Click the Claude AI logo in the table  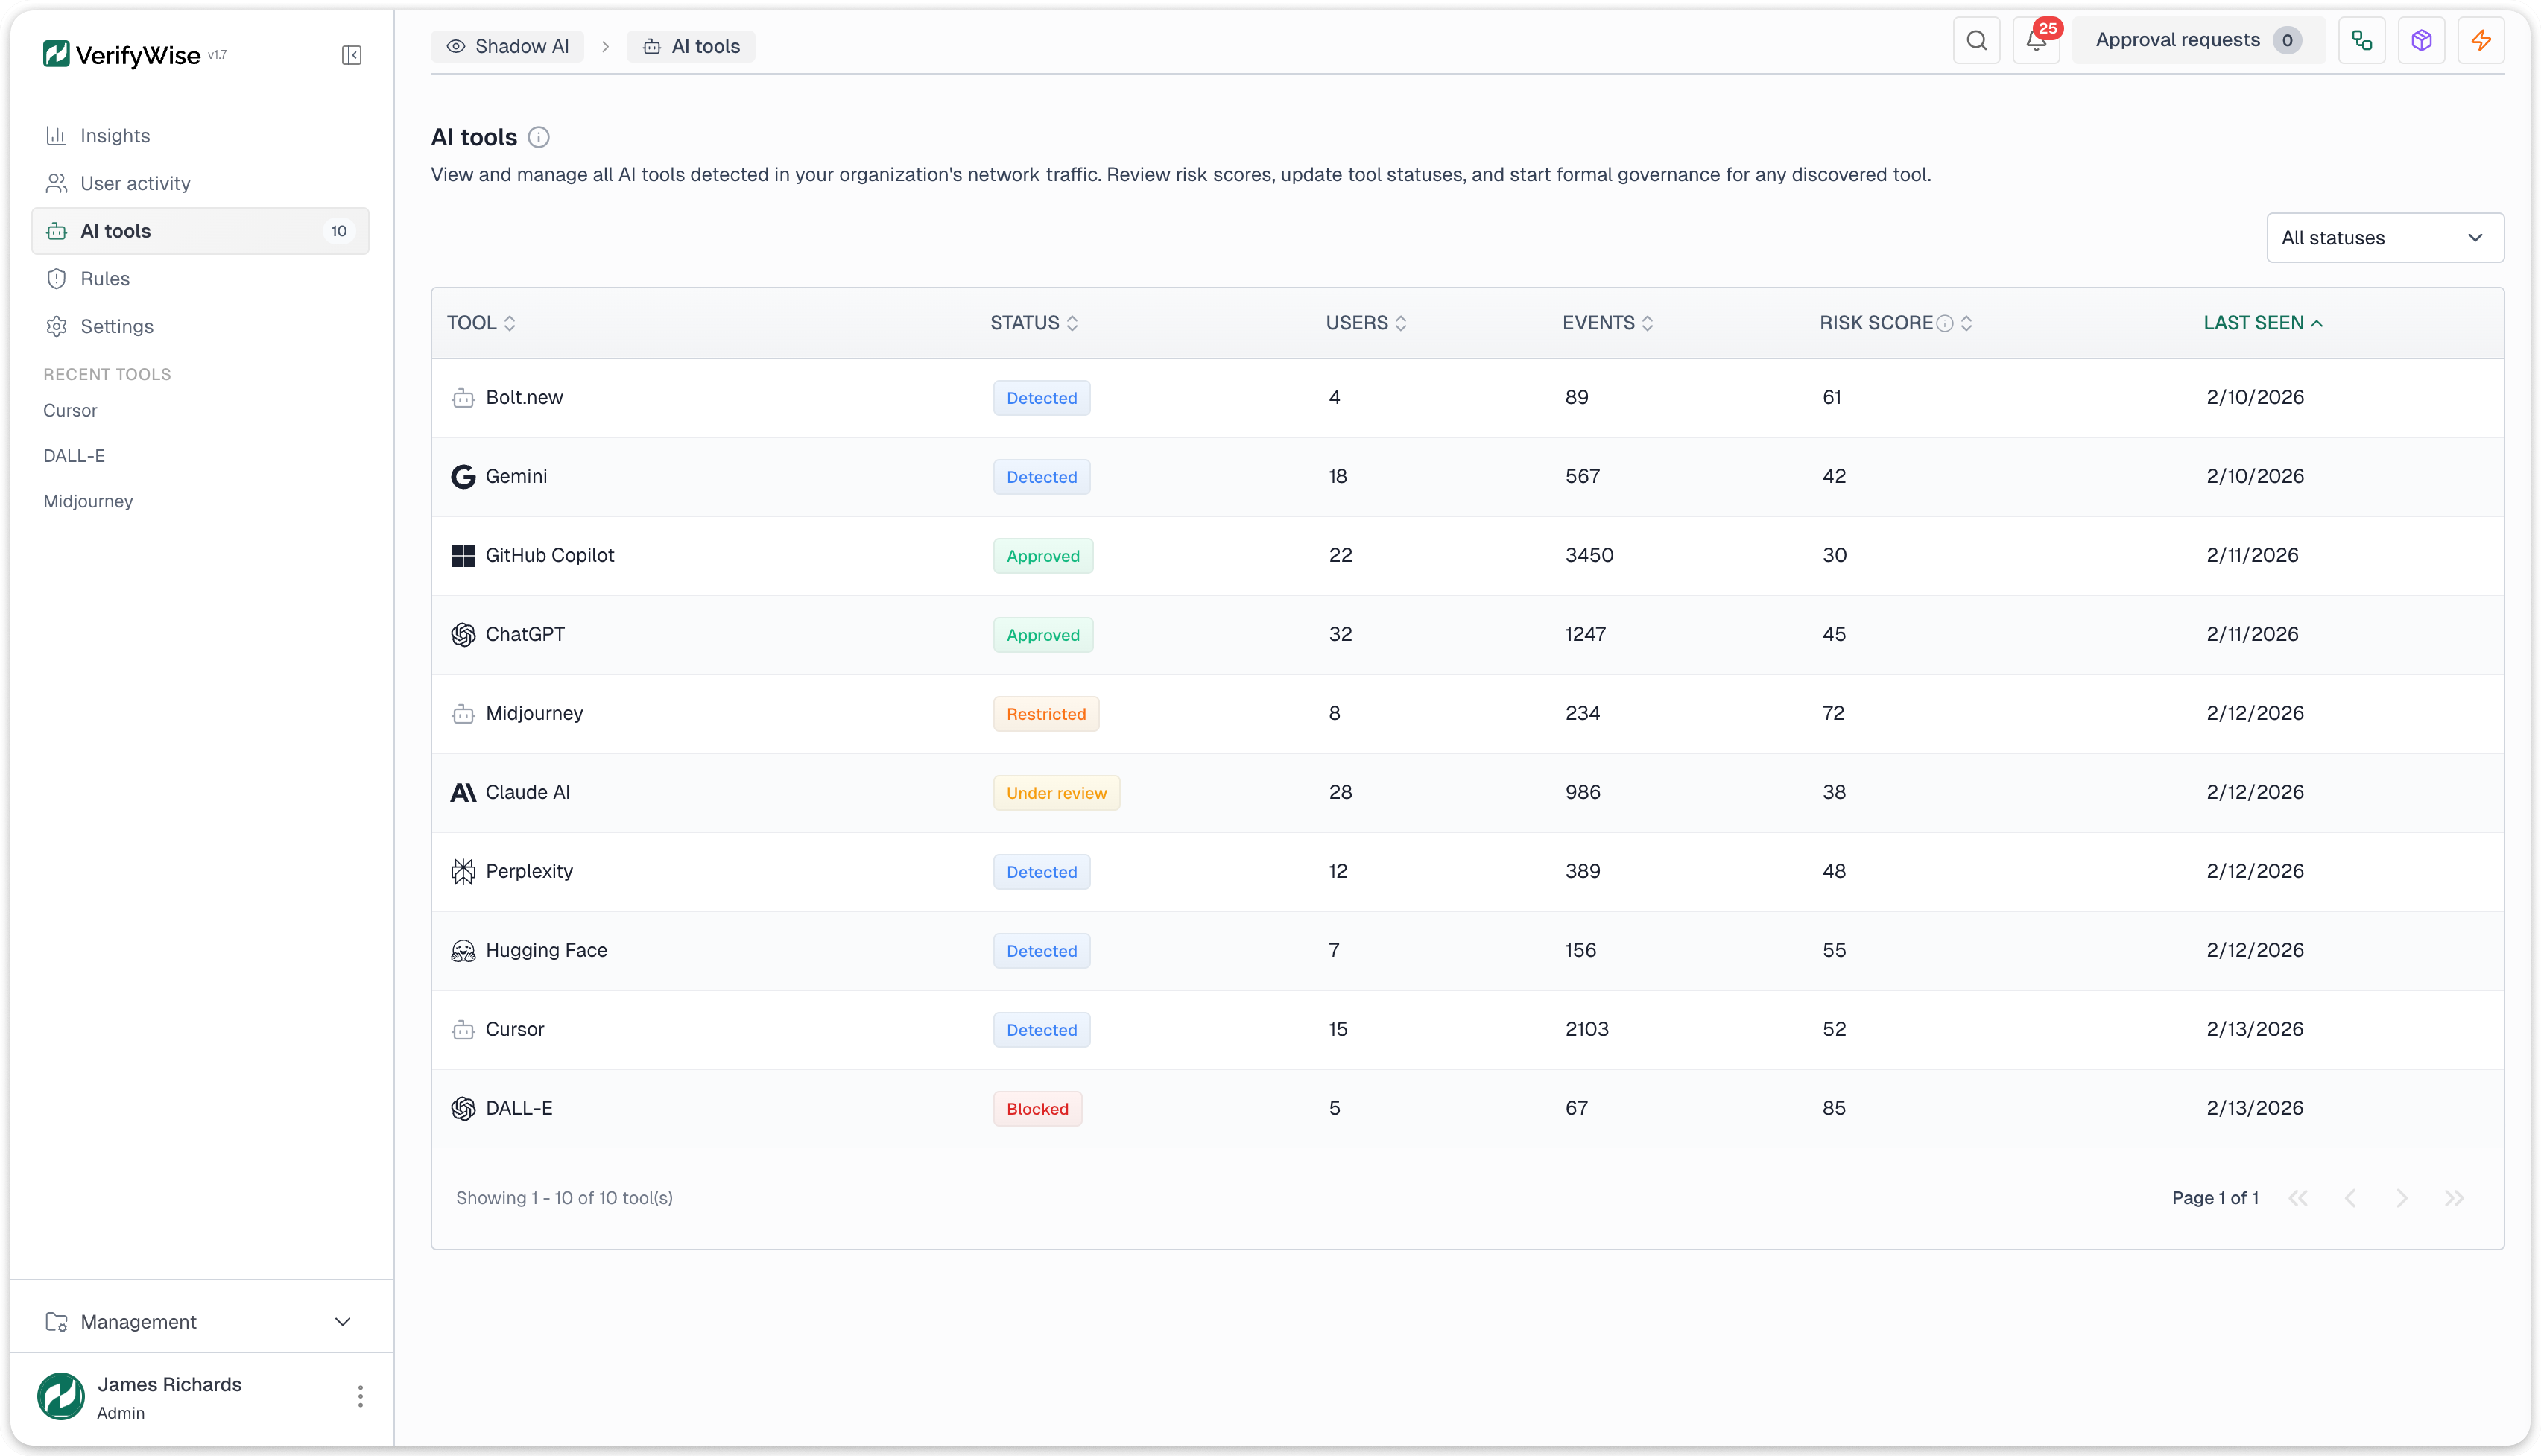click(x=464, y=791)
